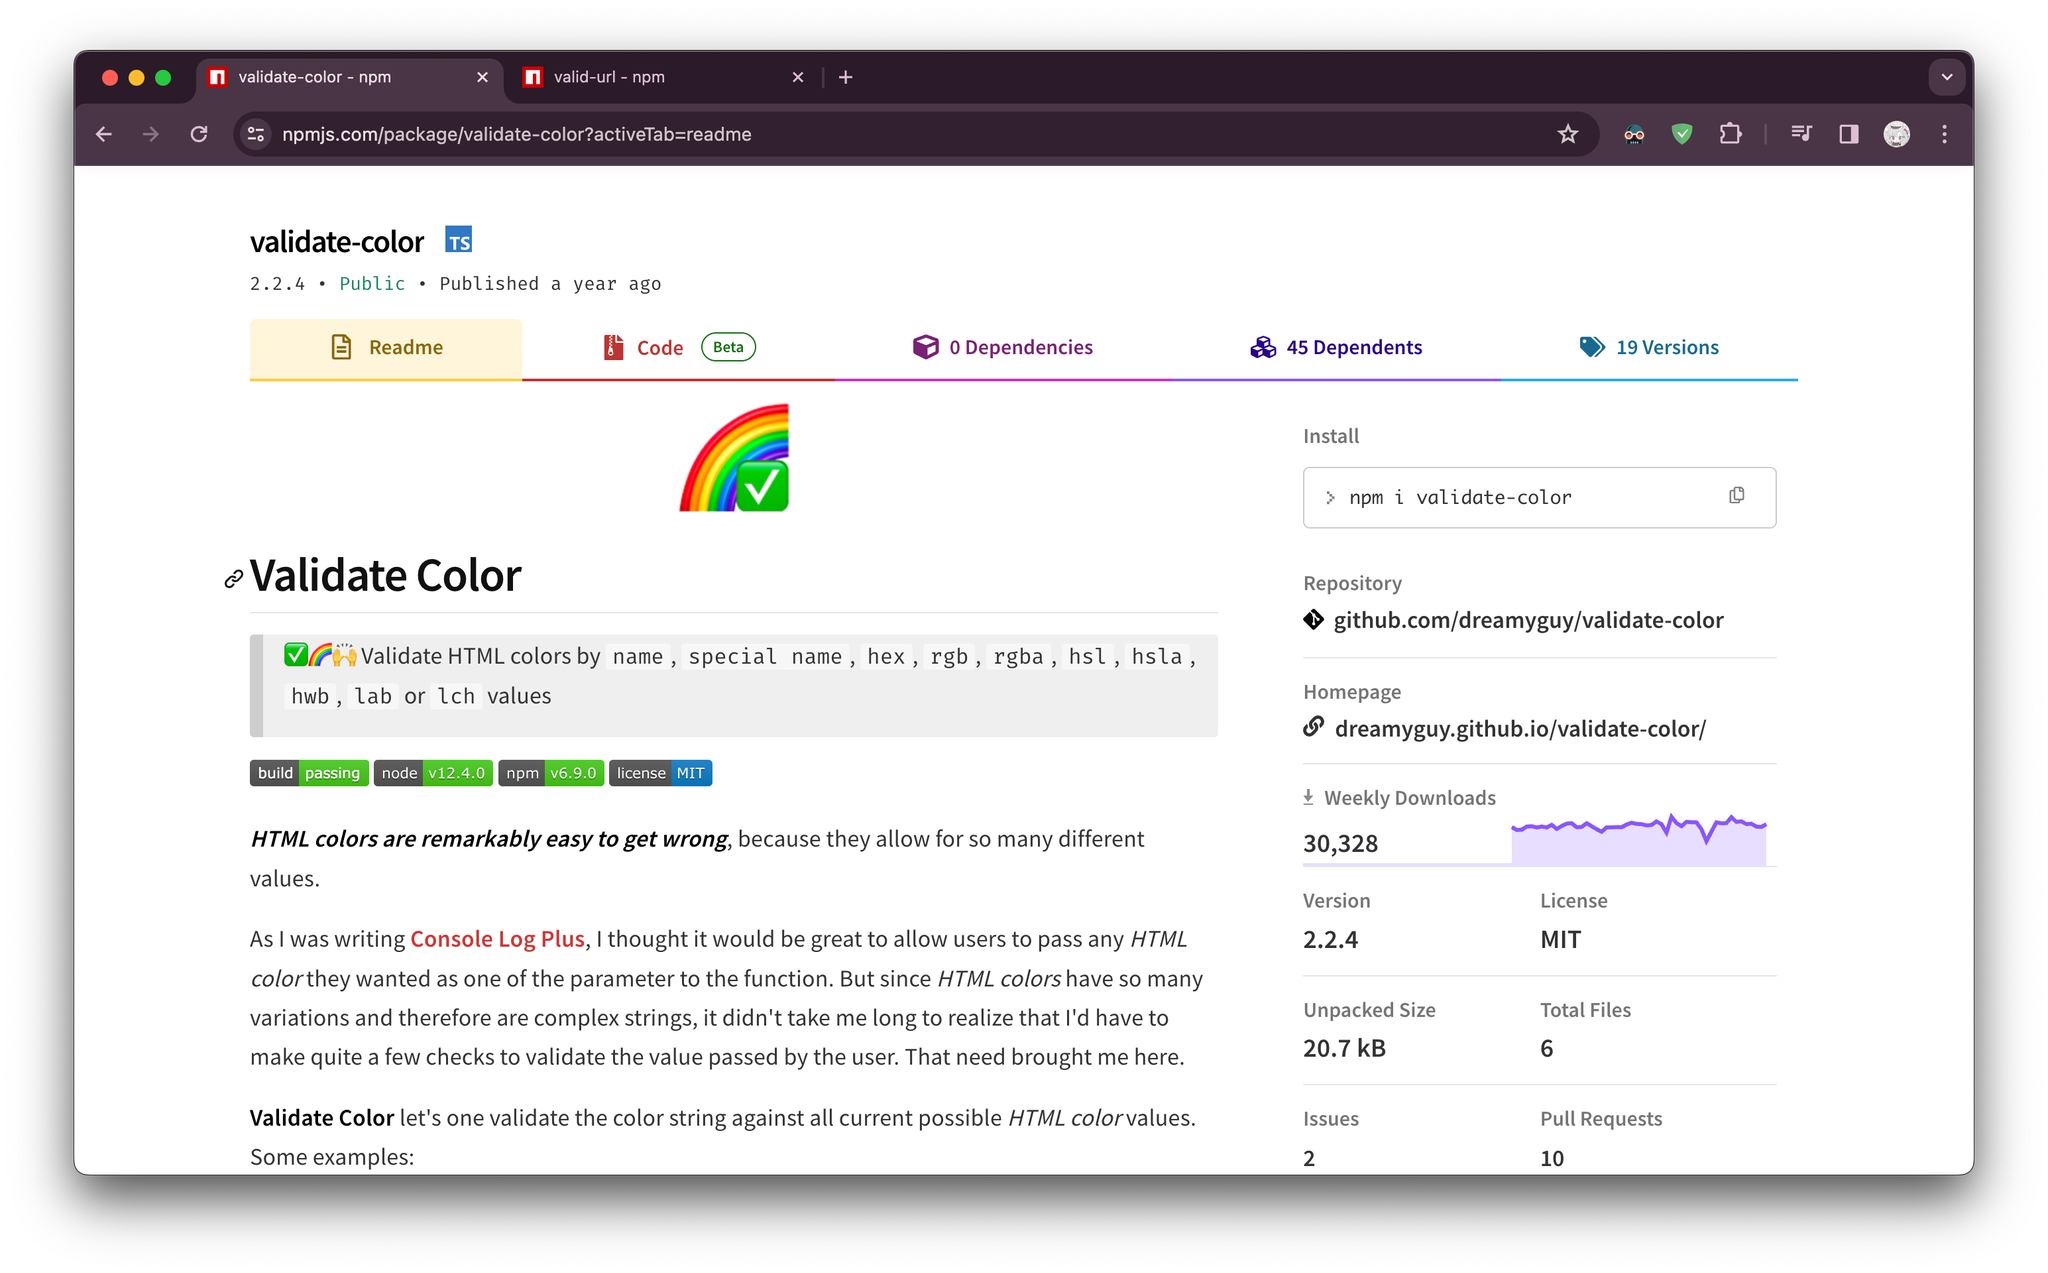
Task: Copy the npm install command
Action: tap(1736, 496)
